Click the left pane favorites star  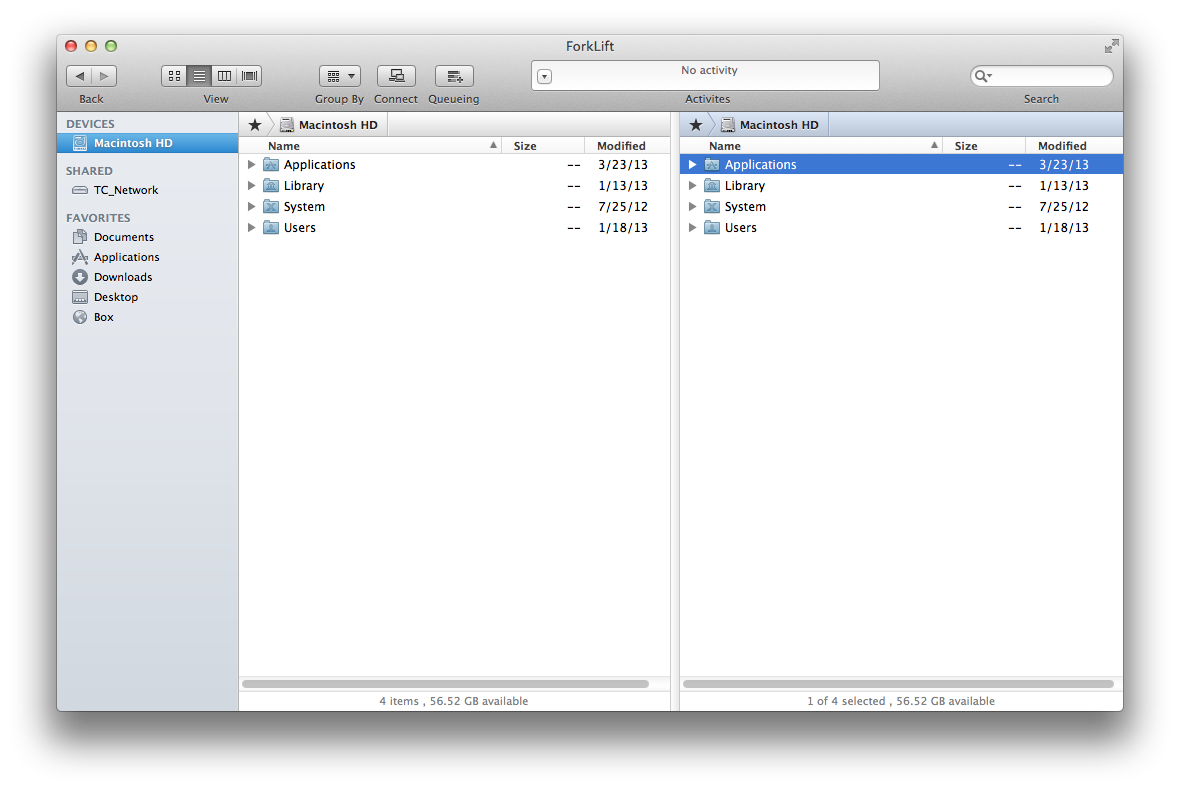coord(255,125)
